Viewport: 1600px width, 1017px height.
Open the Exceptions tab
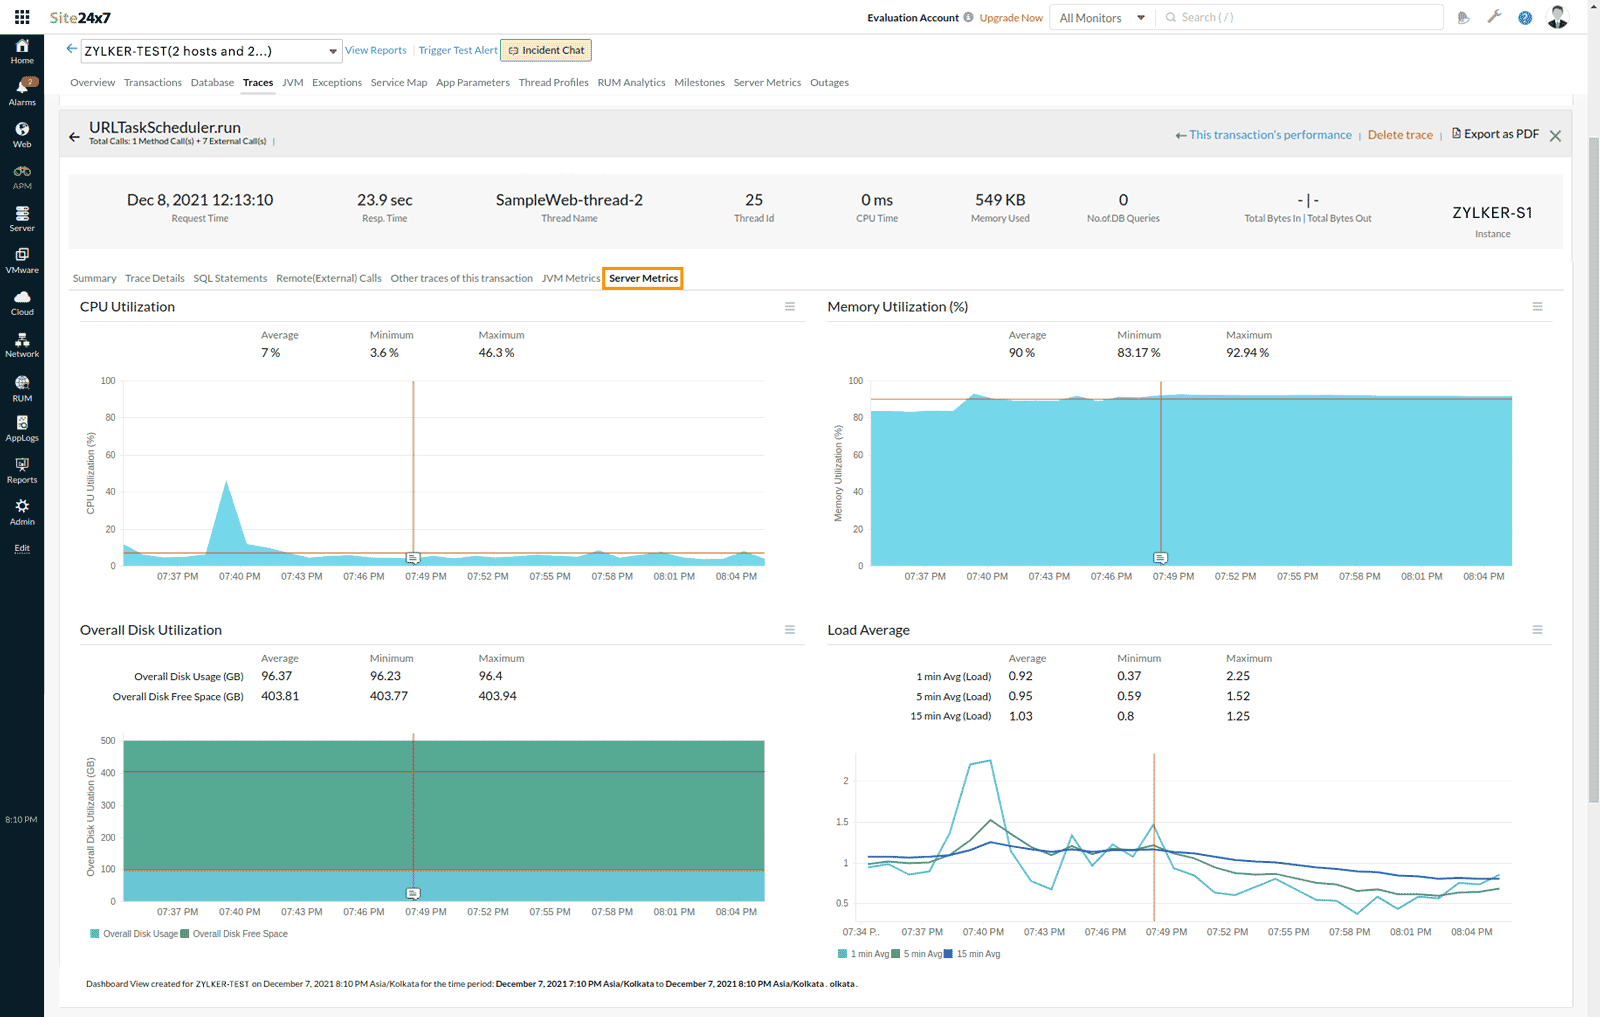[337, 82]
